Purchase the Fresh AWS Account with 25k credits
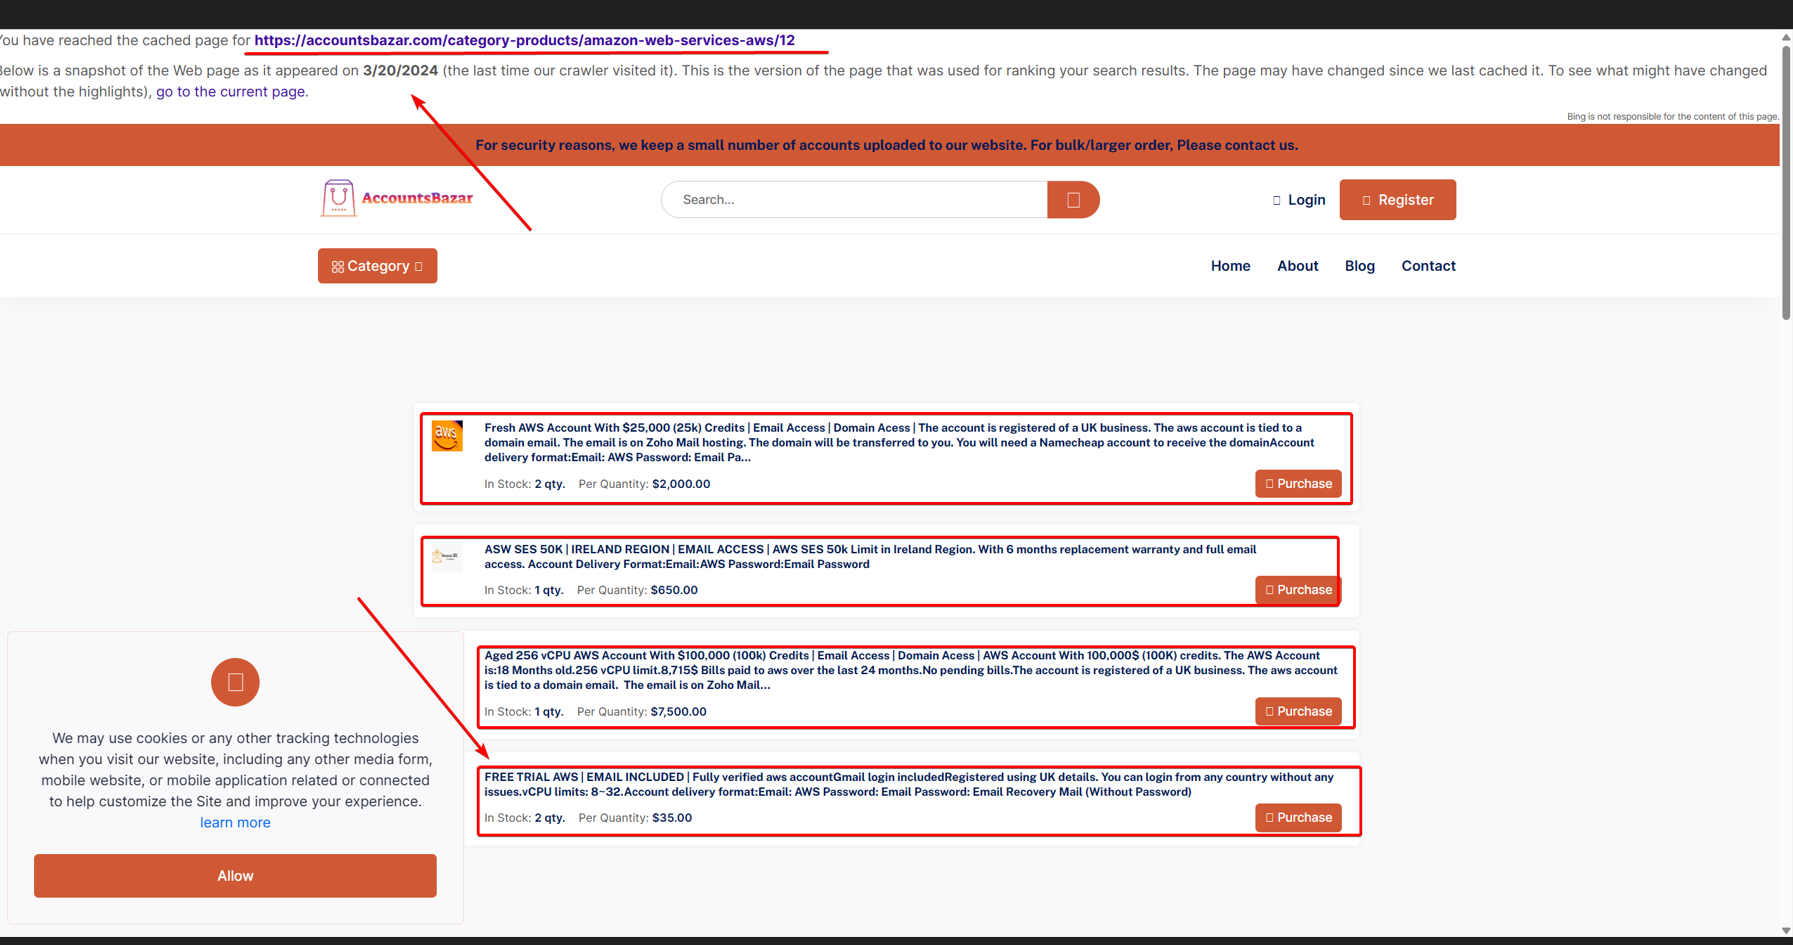 [x=1298, y=484]
